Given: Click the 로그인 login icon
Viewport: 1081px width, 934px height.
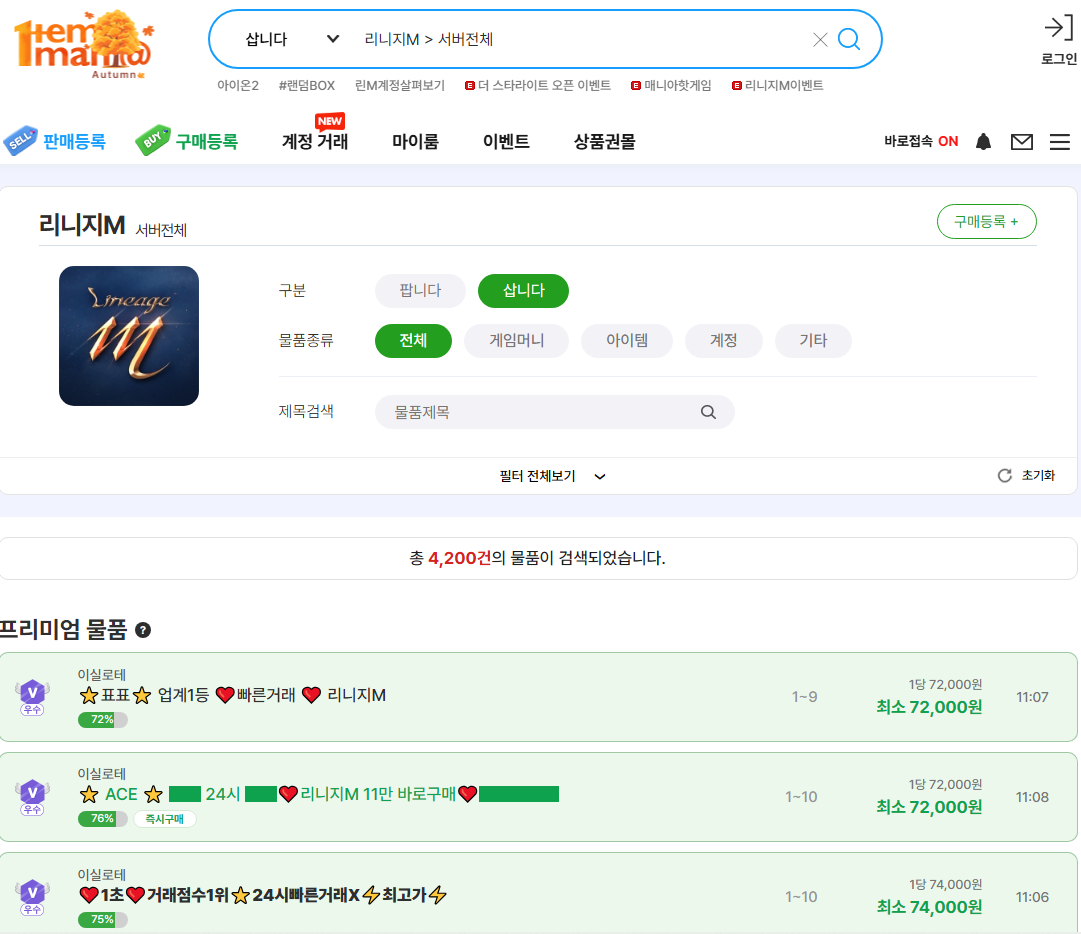Looking at the screenshot, I should coord(1058,40).
